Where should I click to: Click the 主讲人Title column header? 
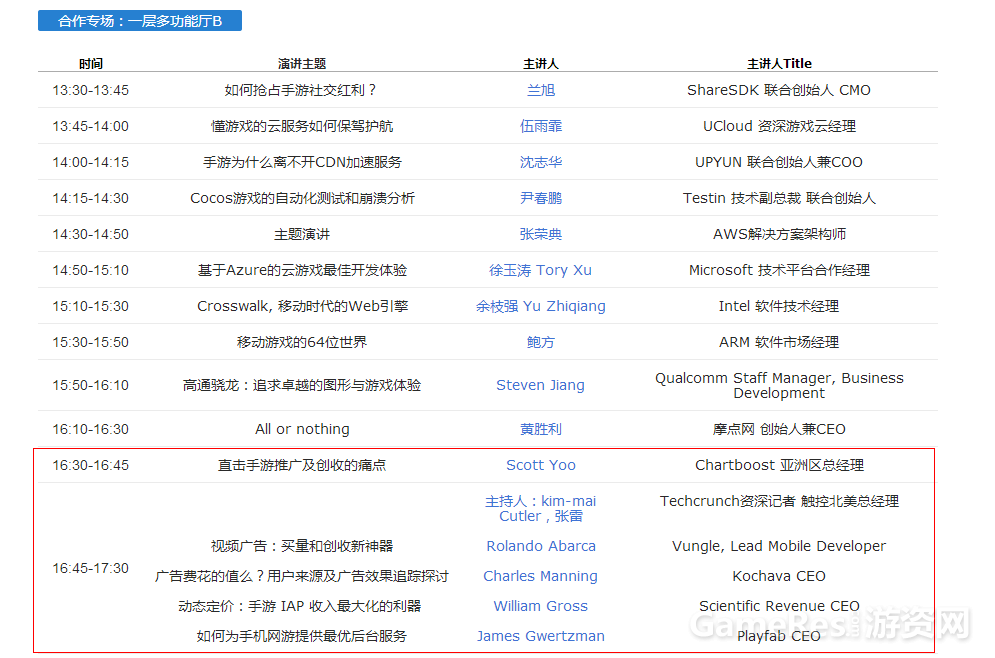tap(779, 63)
